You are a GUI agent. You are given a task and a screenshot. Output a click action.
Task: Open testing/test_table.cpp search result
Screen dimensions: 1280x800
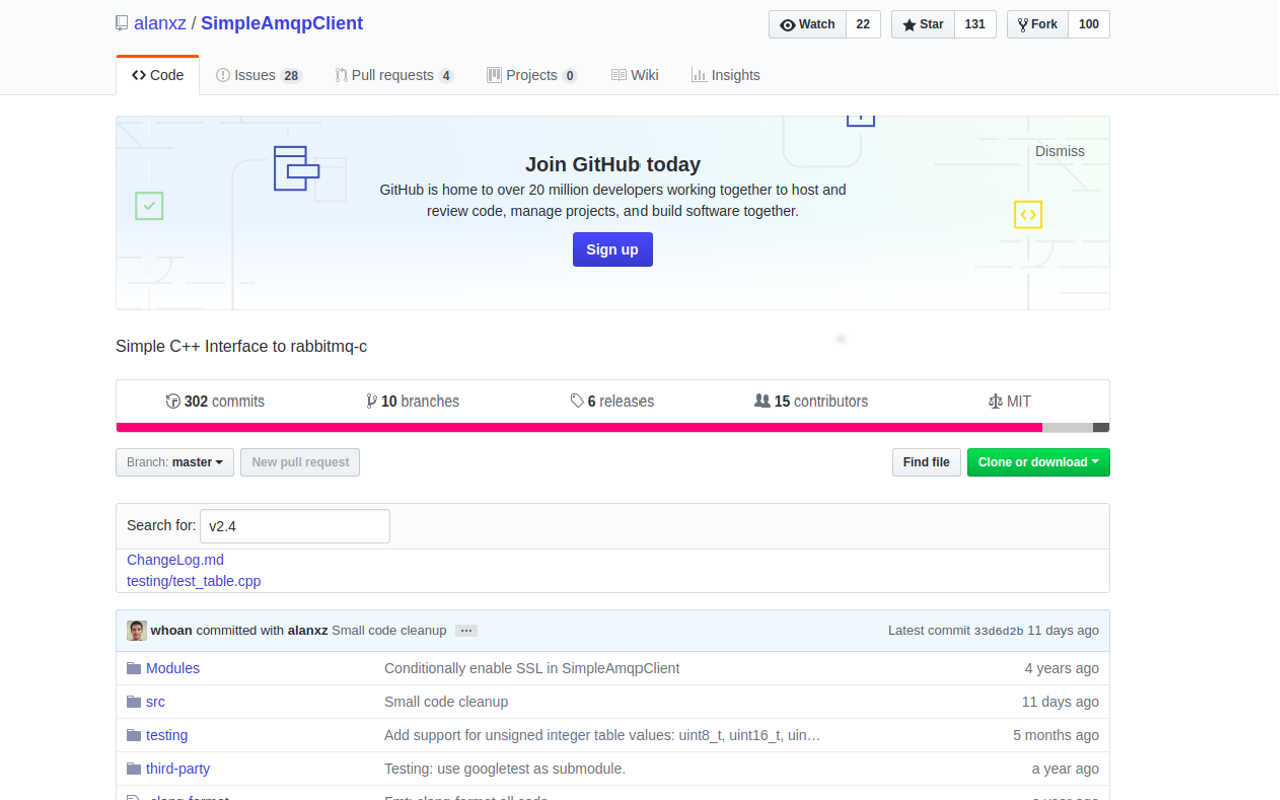point(194,581)
